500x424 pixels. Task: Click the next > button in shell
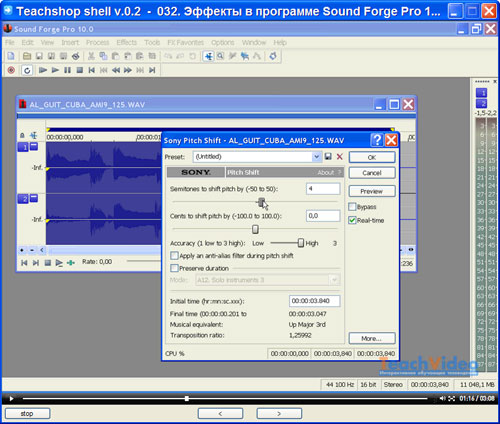pyautogui.click(x=279, y=413)
